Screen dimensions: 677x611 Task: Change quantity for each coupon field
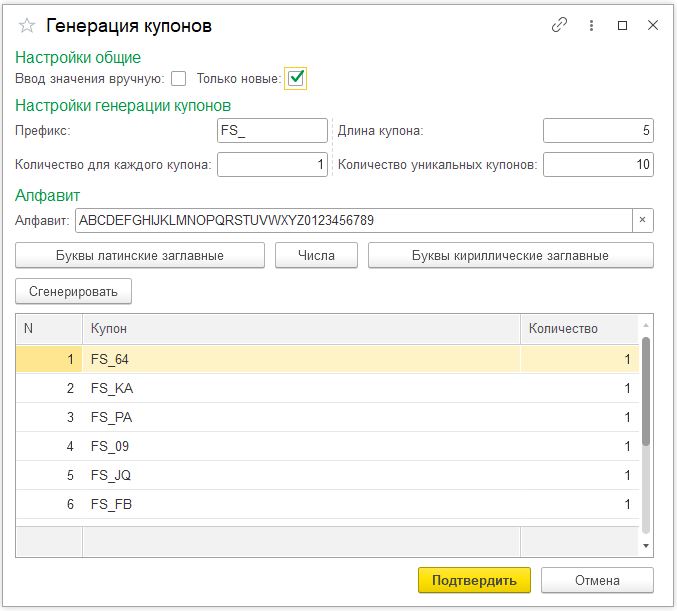[272, 165]
